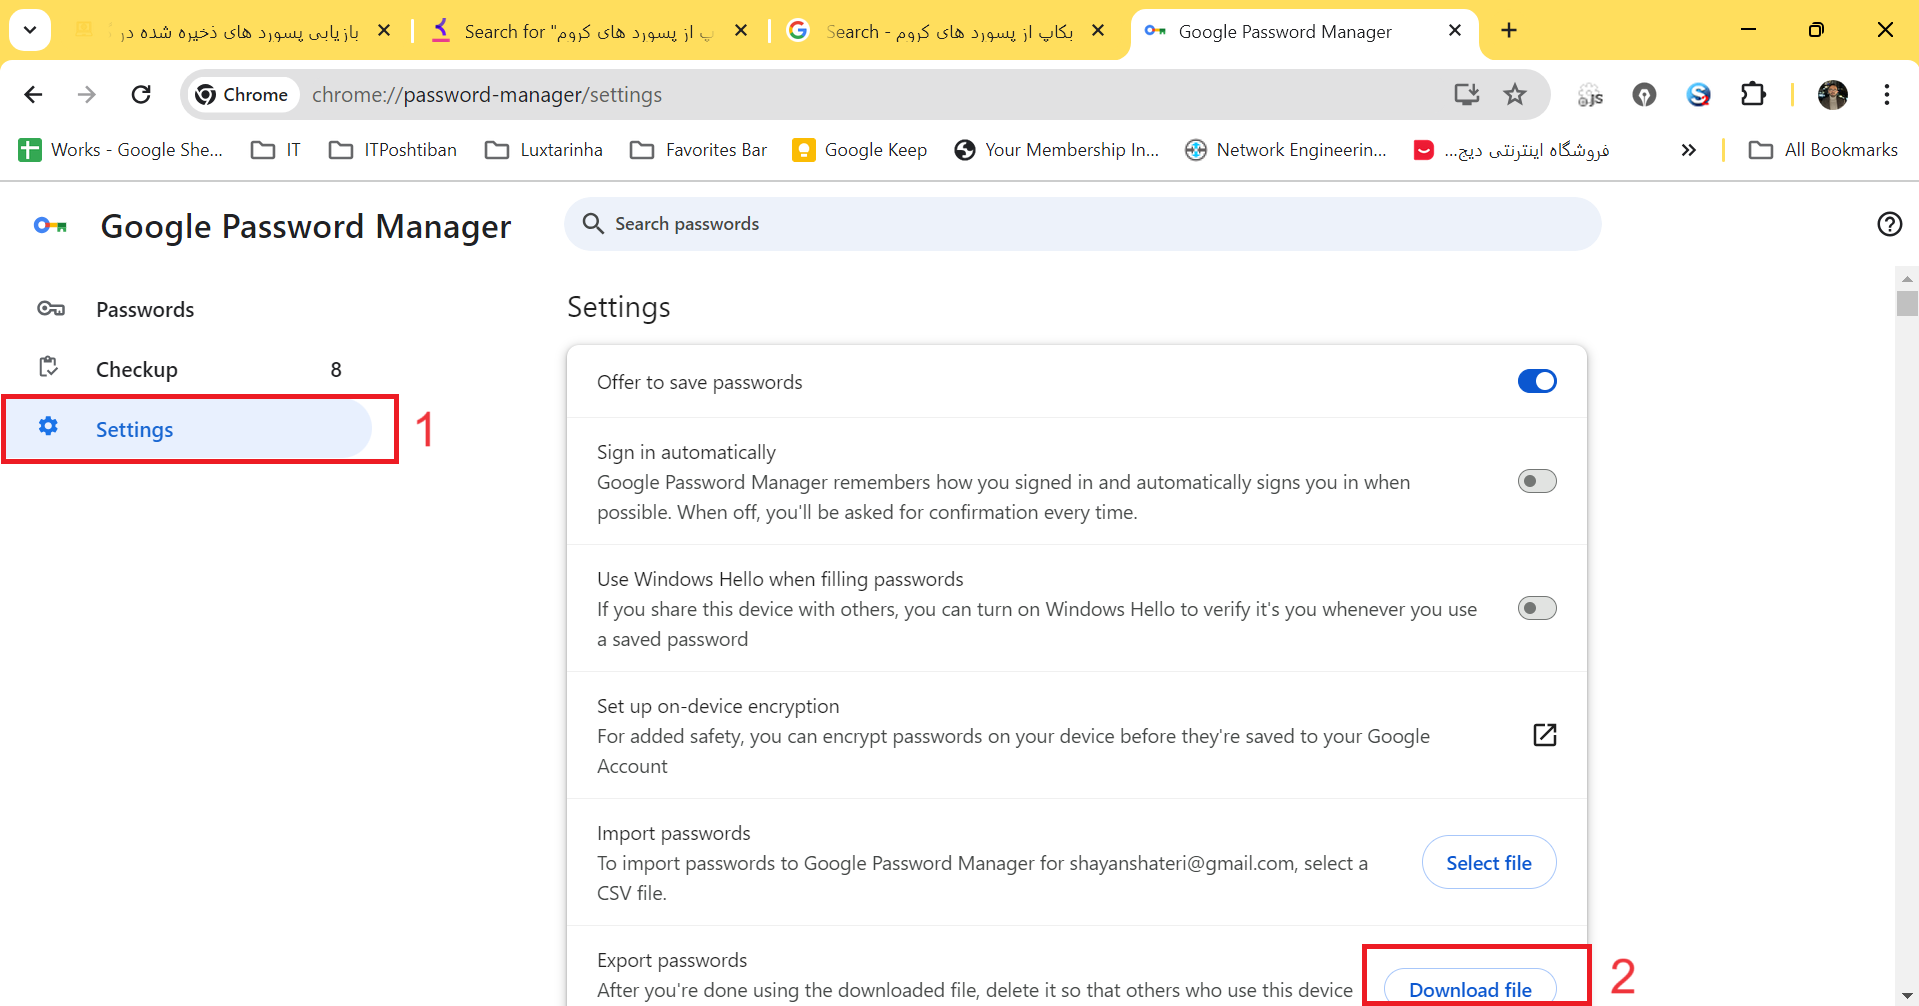Open a new tab with plus button
Image resolution: width=1919 pixels, height=1006 pixels.
(x=1509, y=31)
